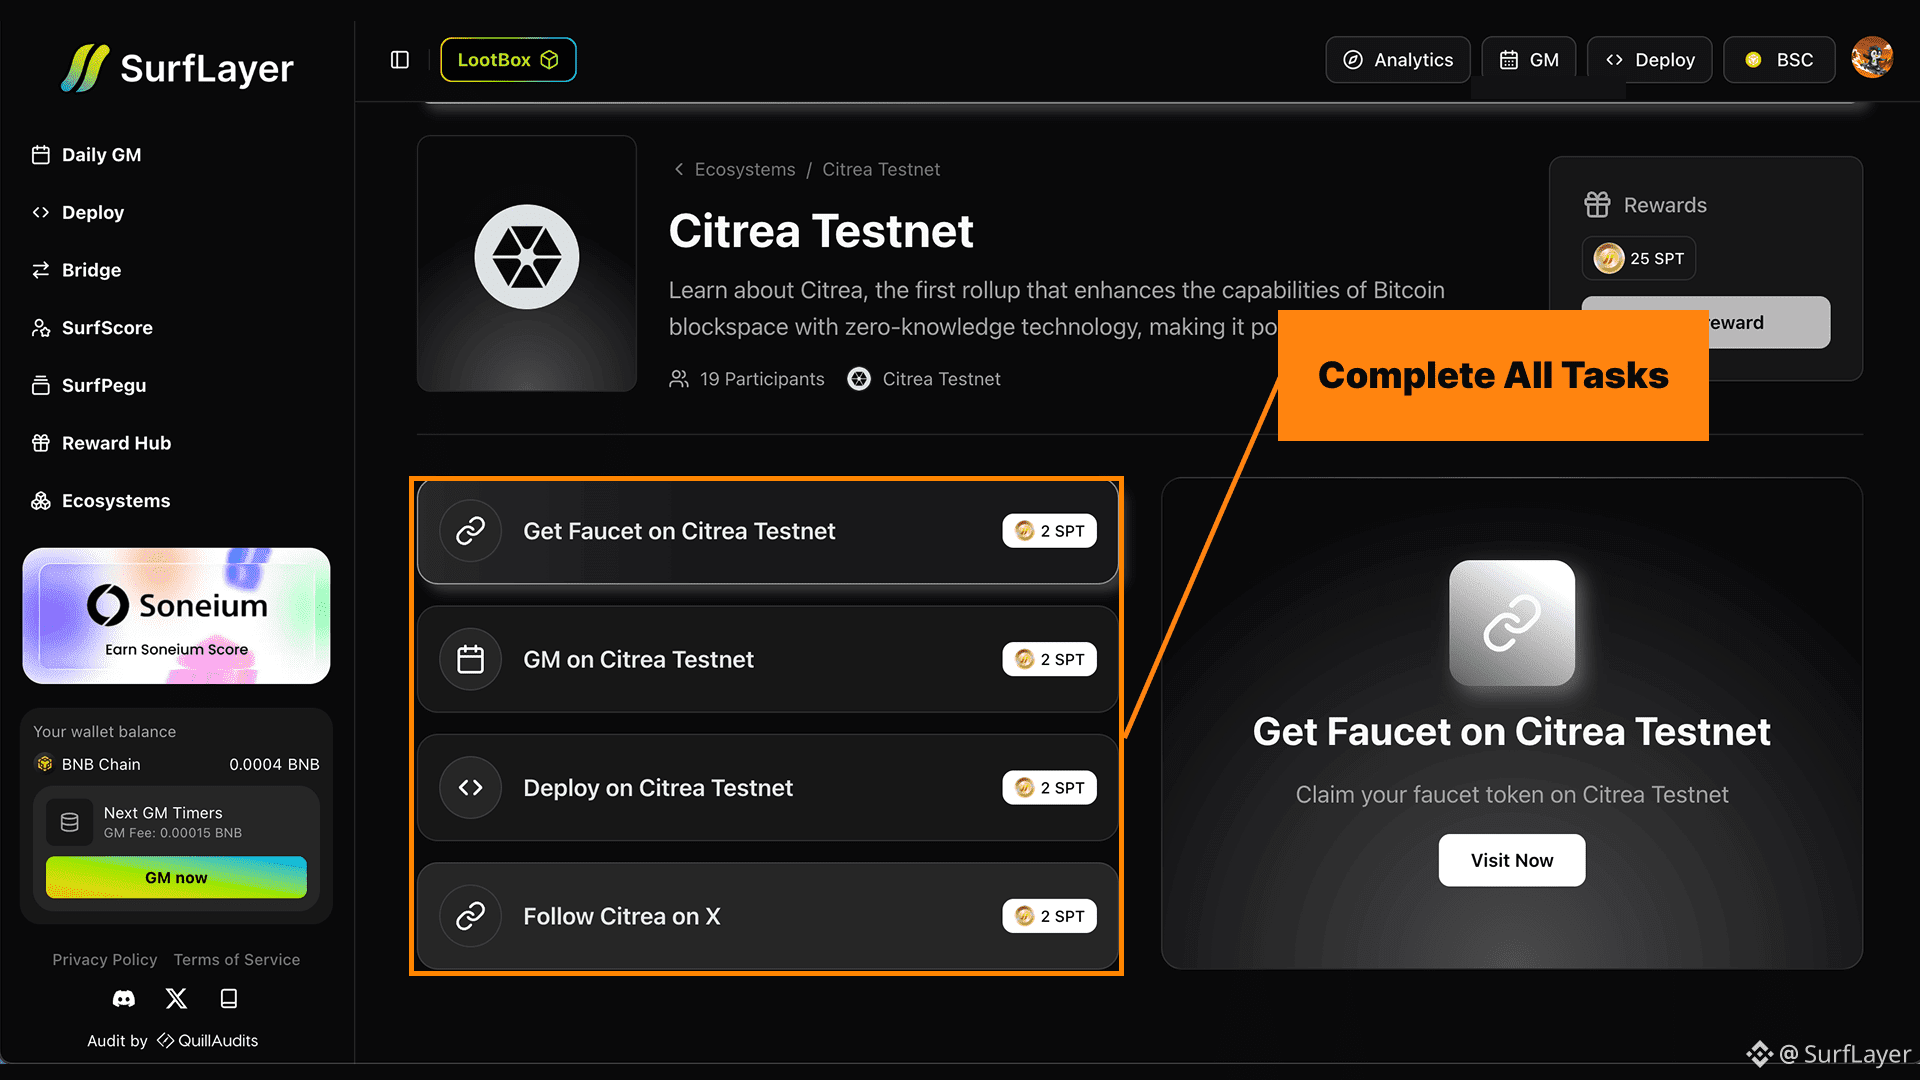Open the BSC network selector
The width and height of the screenshot is (1920, 1080).
point(1779,60)
